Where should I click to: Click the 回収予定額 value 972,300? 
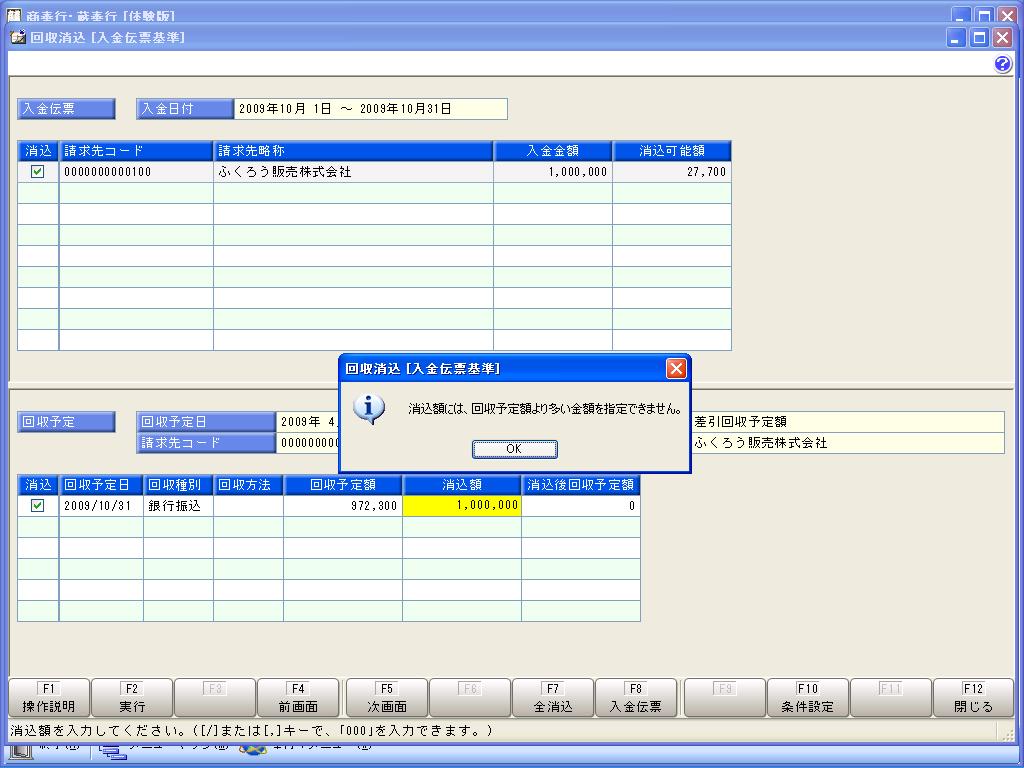pyautogui.click(x=343, y=505)
